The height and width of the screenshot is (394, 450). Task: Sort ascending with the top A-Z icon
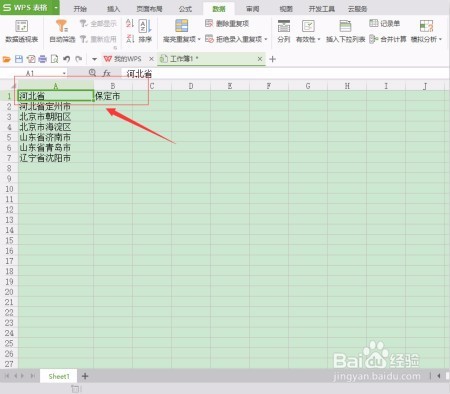[x=130, y=23]
